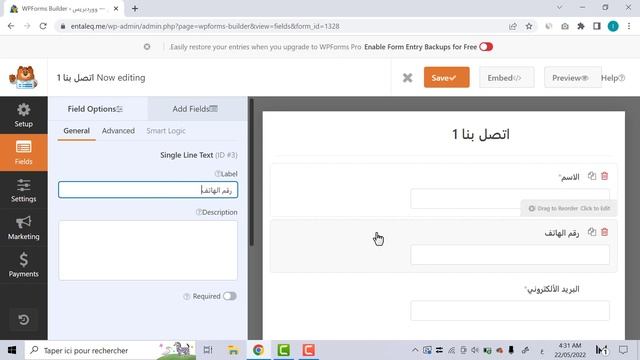The height and width of the screenshot is (360, 640).
Task: Switch to Field Options tab
Action: tap(98, 109)
